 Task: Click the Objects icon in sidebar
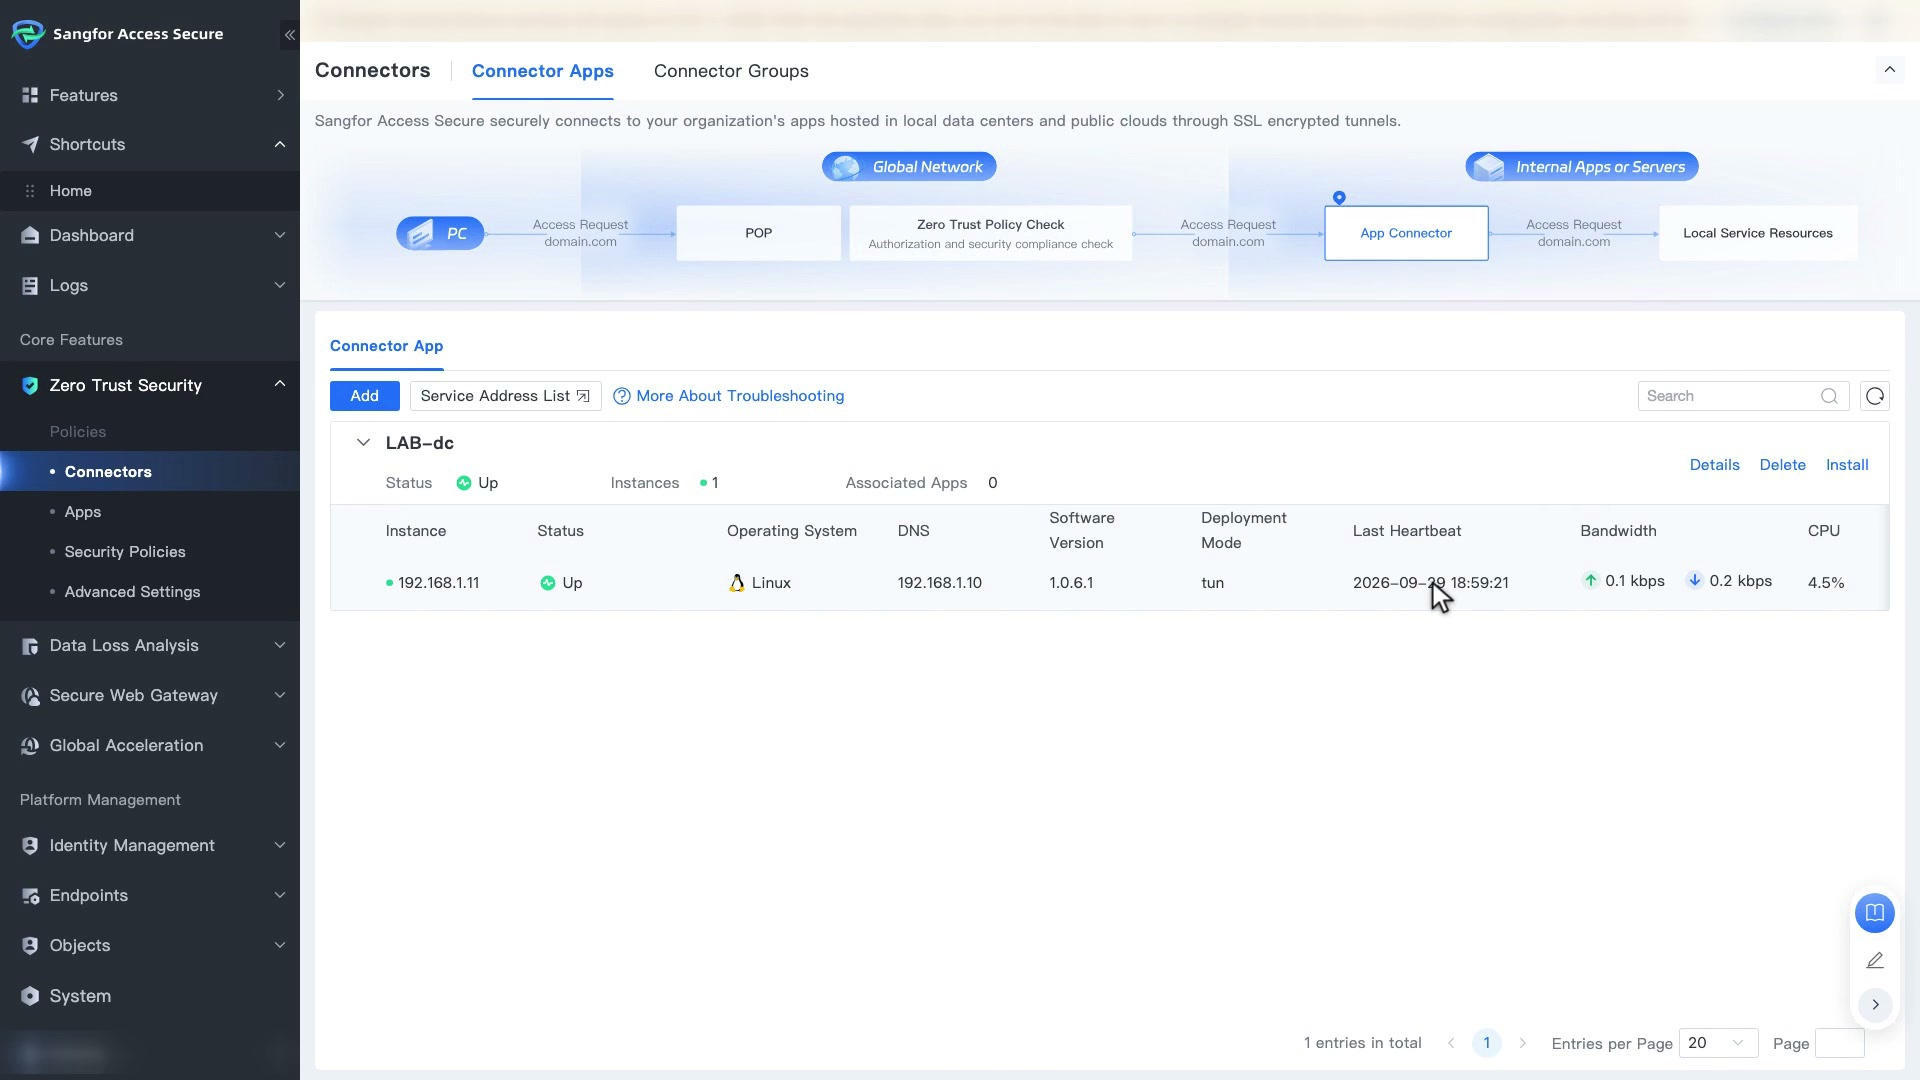click(30, 946)
